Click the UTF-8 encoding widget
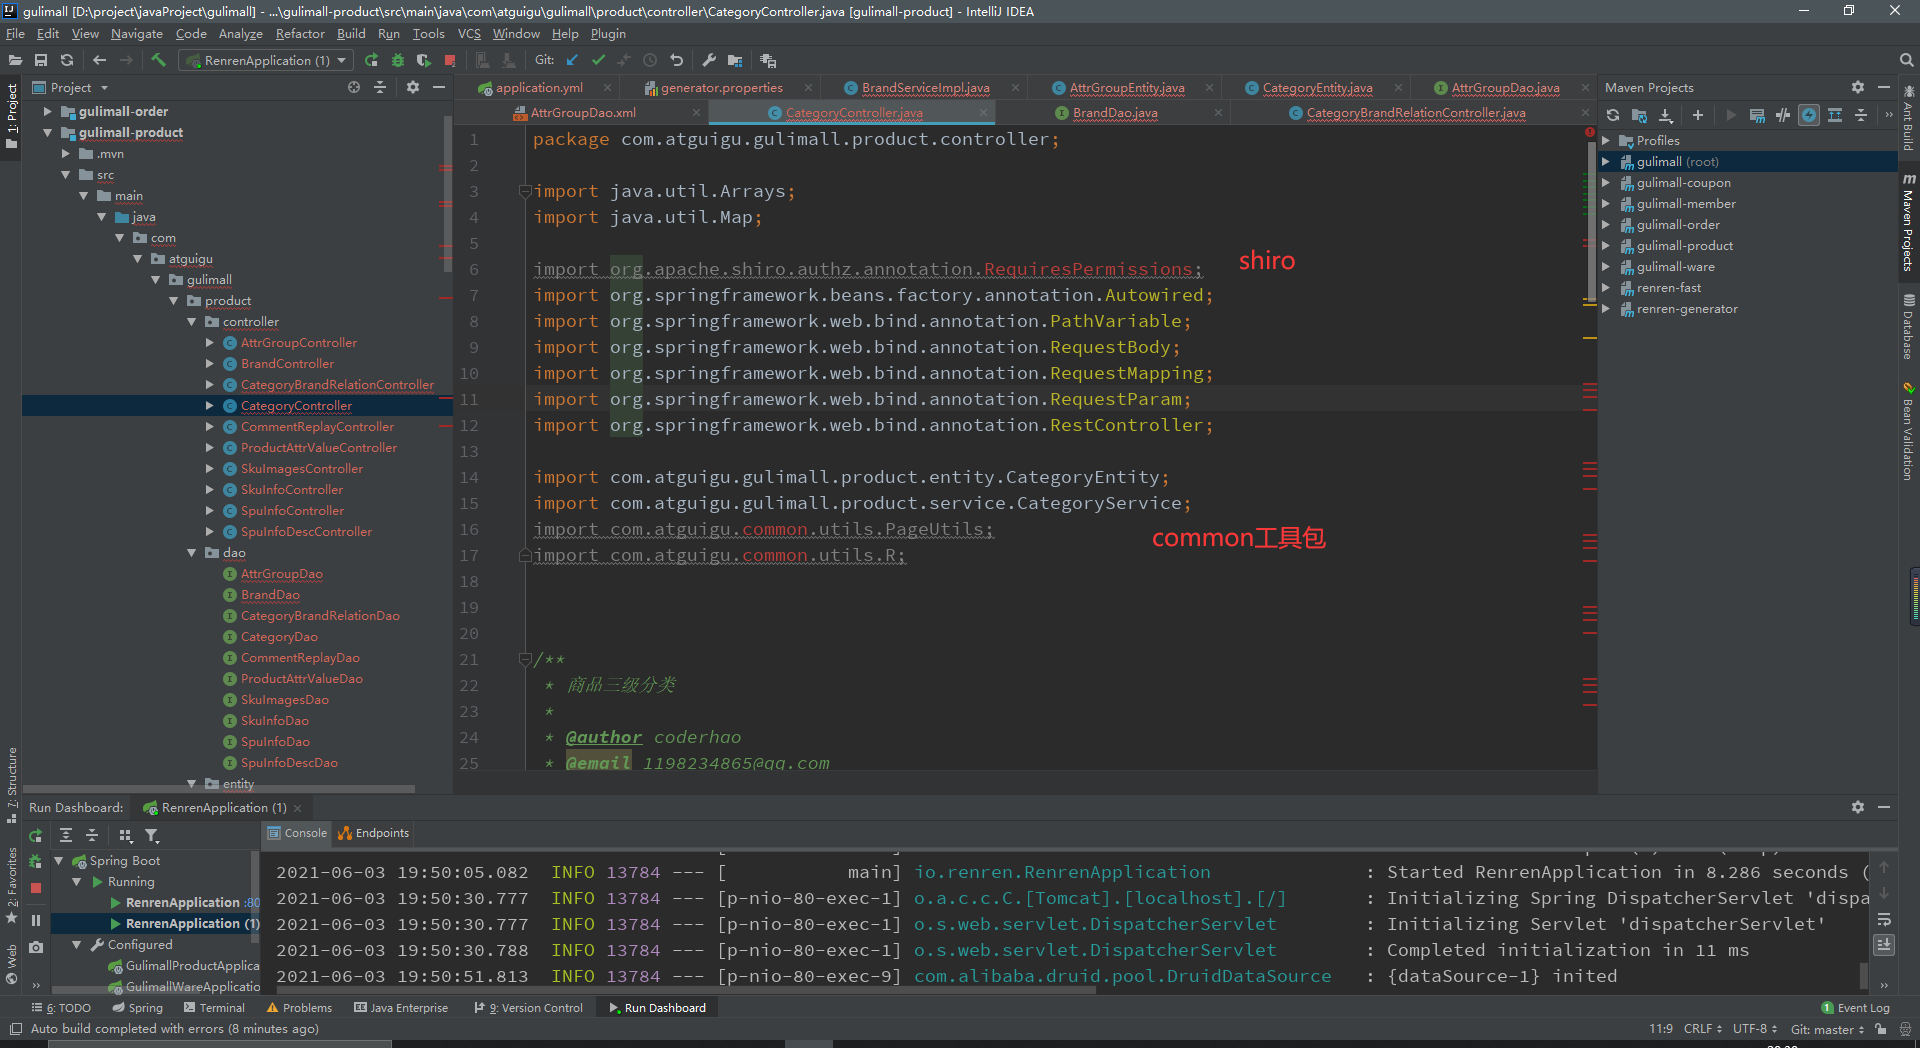This screenshot has width=1920, height=1048. 1755,1028
